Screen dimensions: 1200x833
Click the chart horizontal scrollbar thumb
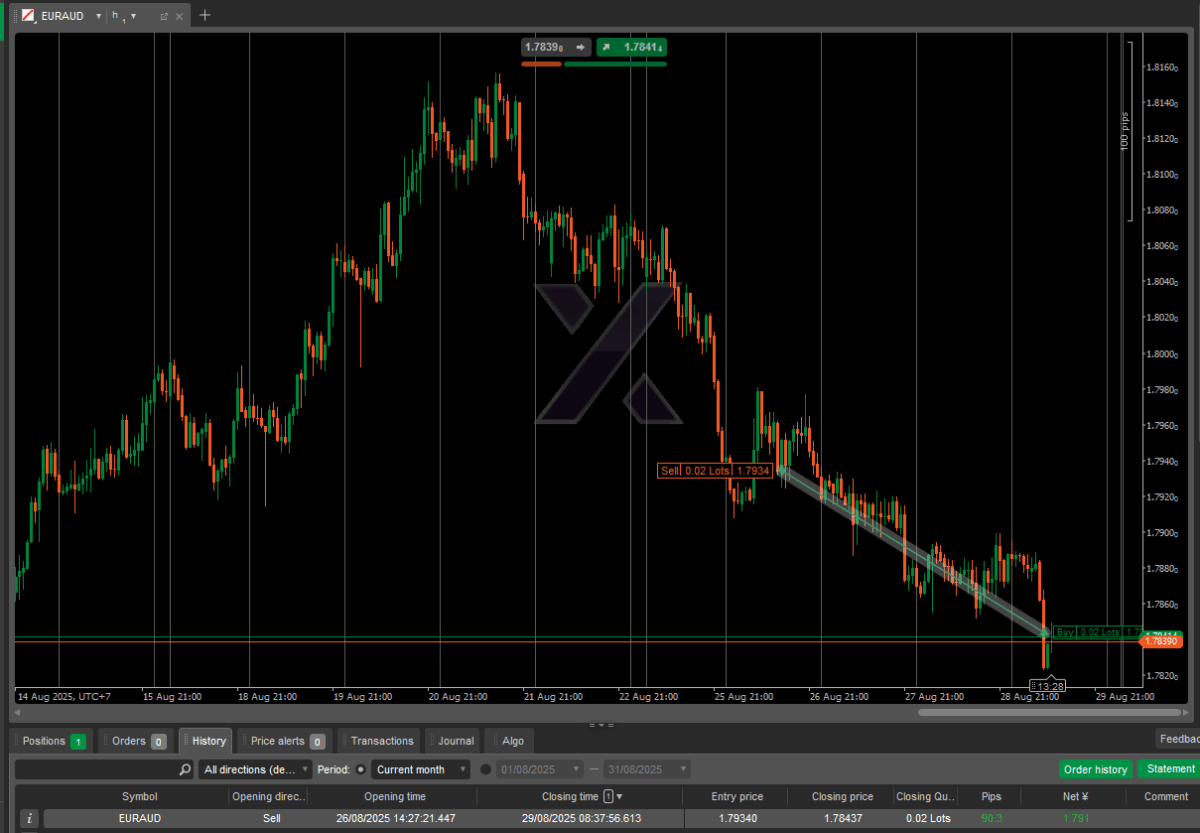click(x=1049, y=712)
